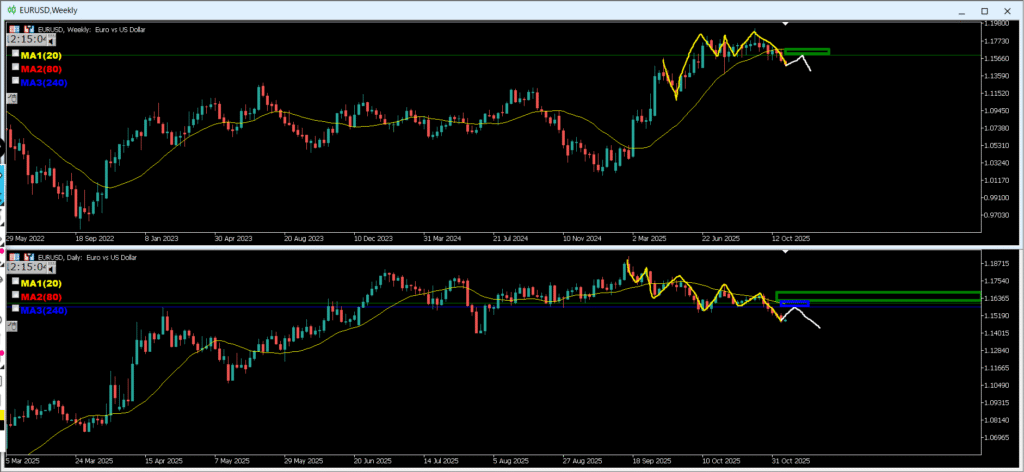Enable the MA2(80) checkbox on the Weekly chart

pos(14,67)
